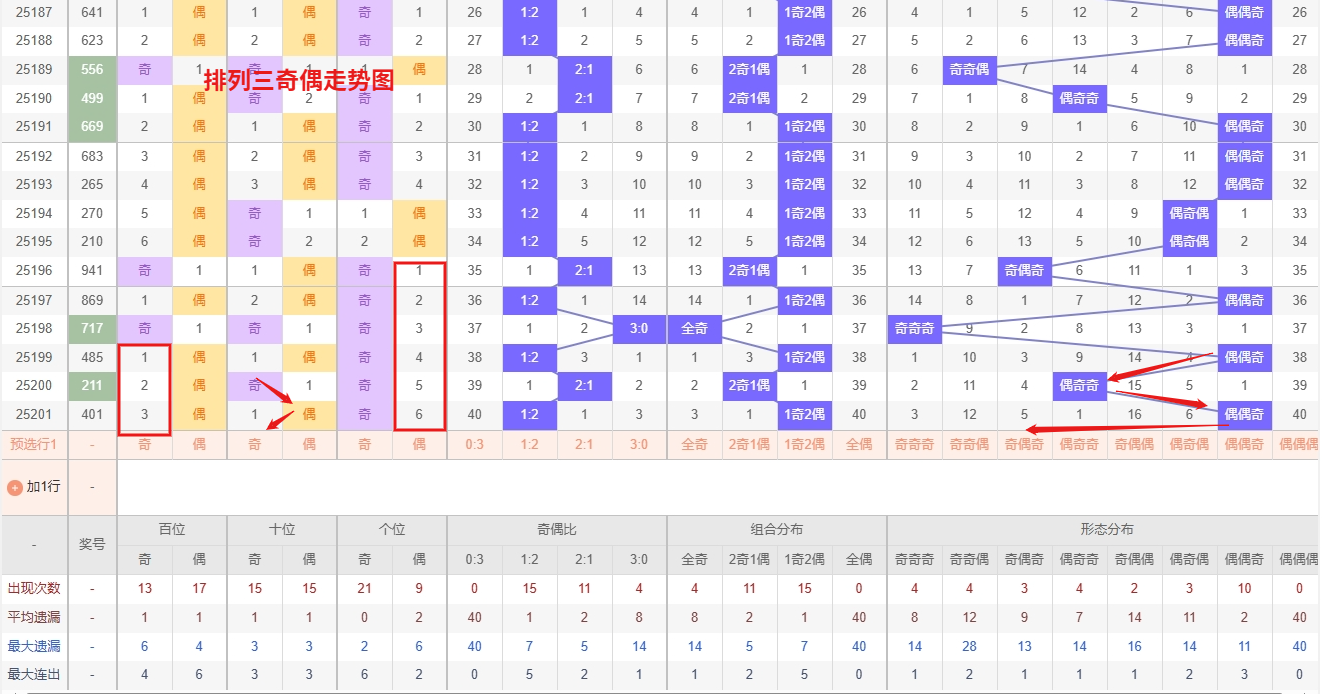Click the 十位 column group header
This screenshot has width=1322, height=694.
(x=282, y=530)
